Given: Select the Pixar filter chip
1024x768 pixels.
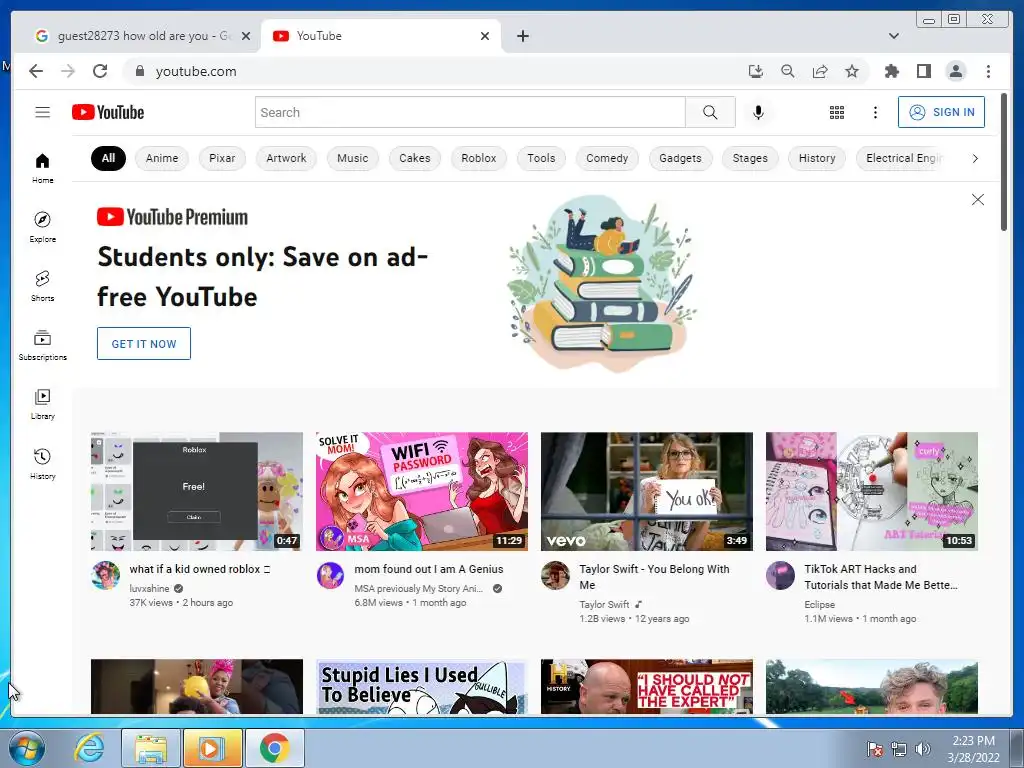Looking at the screenshot, I should 222,158.
